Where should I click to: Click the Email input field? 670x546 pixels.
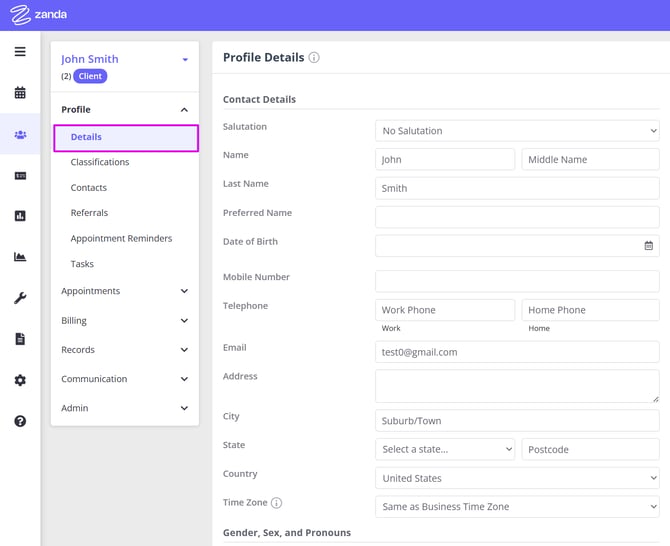(517, 352)
